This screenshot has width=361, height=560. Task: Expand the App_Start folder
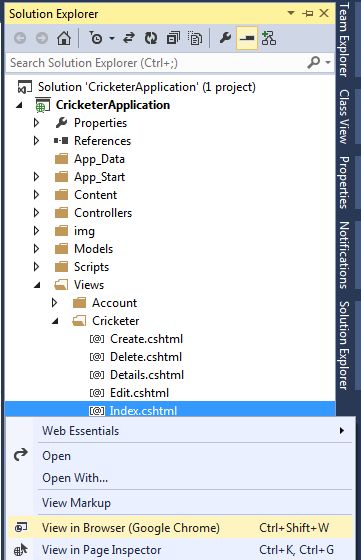click(36, 177)
